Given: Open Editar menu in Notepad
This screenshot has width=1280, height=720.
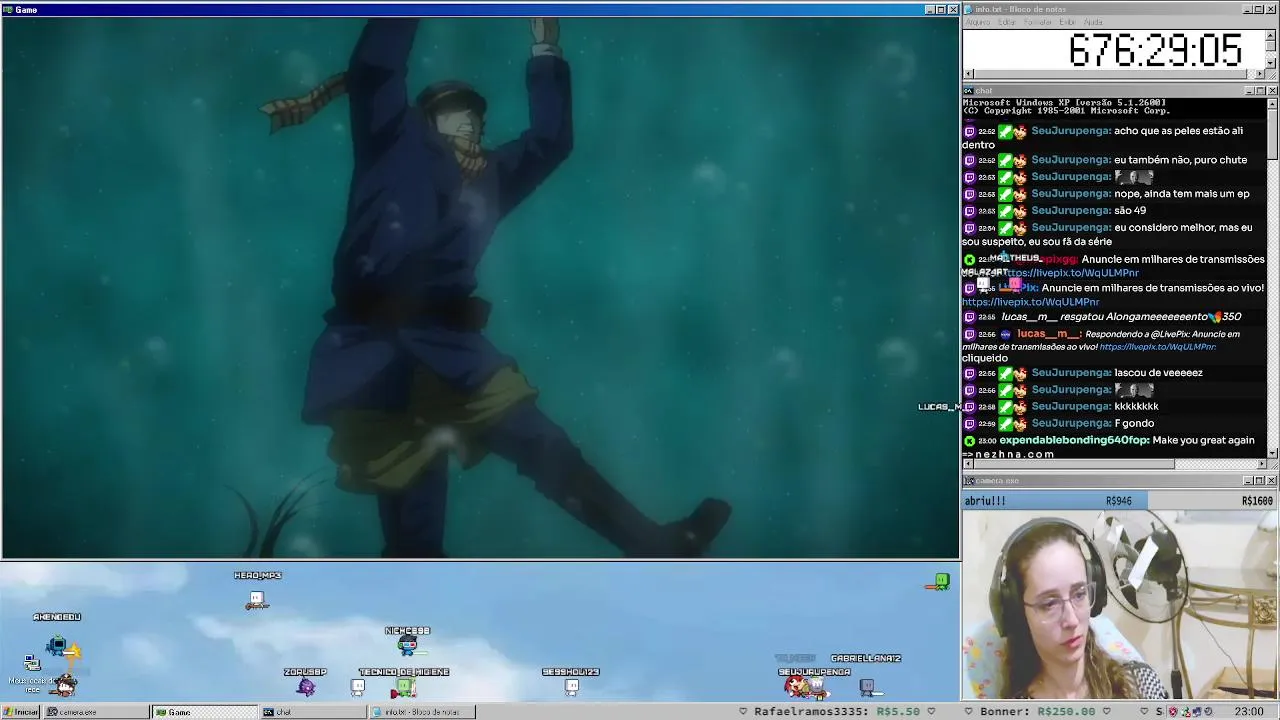Looking at the screenshot, I should (x=1006, y=22).
